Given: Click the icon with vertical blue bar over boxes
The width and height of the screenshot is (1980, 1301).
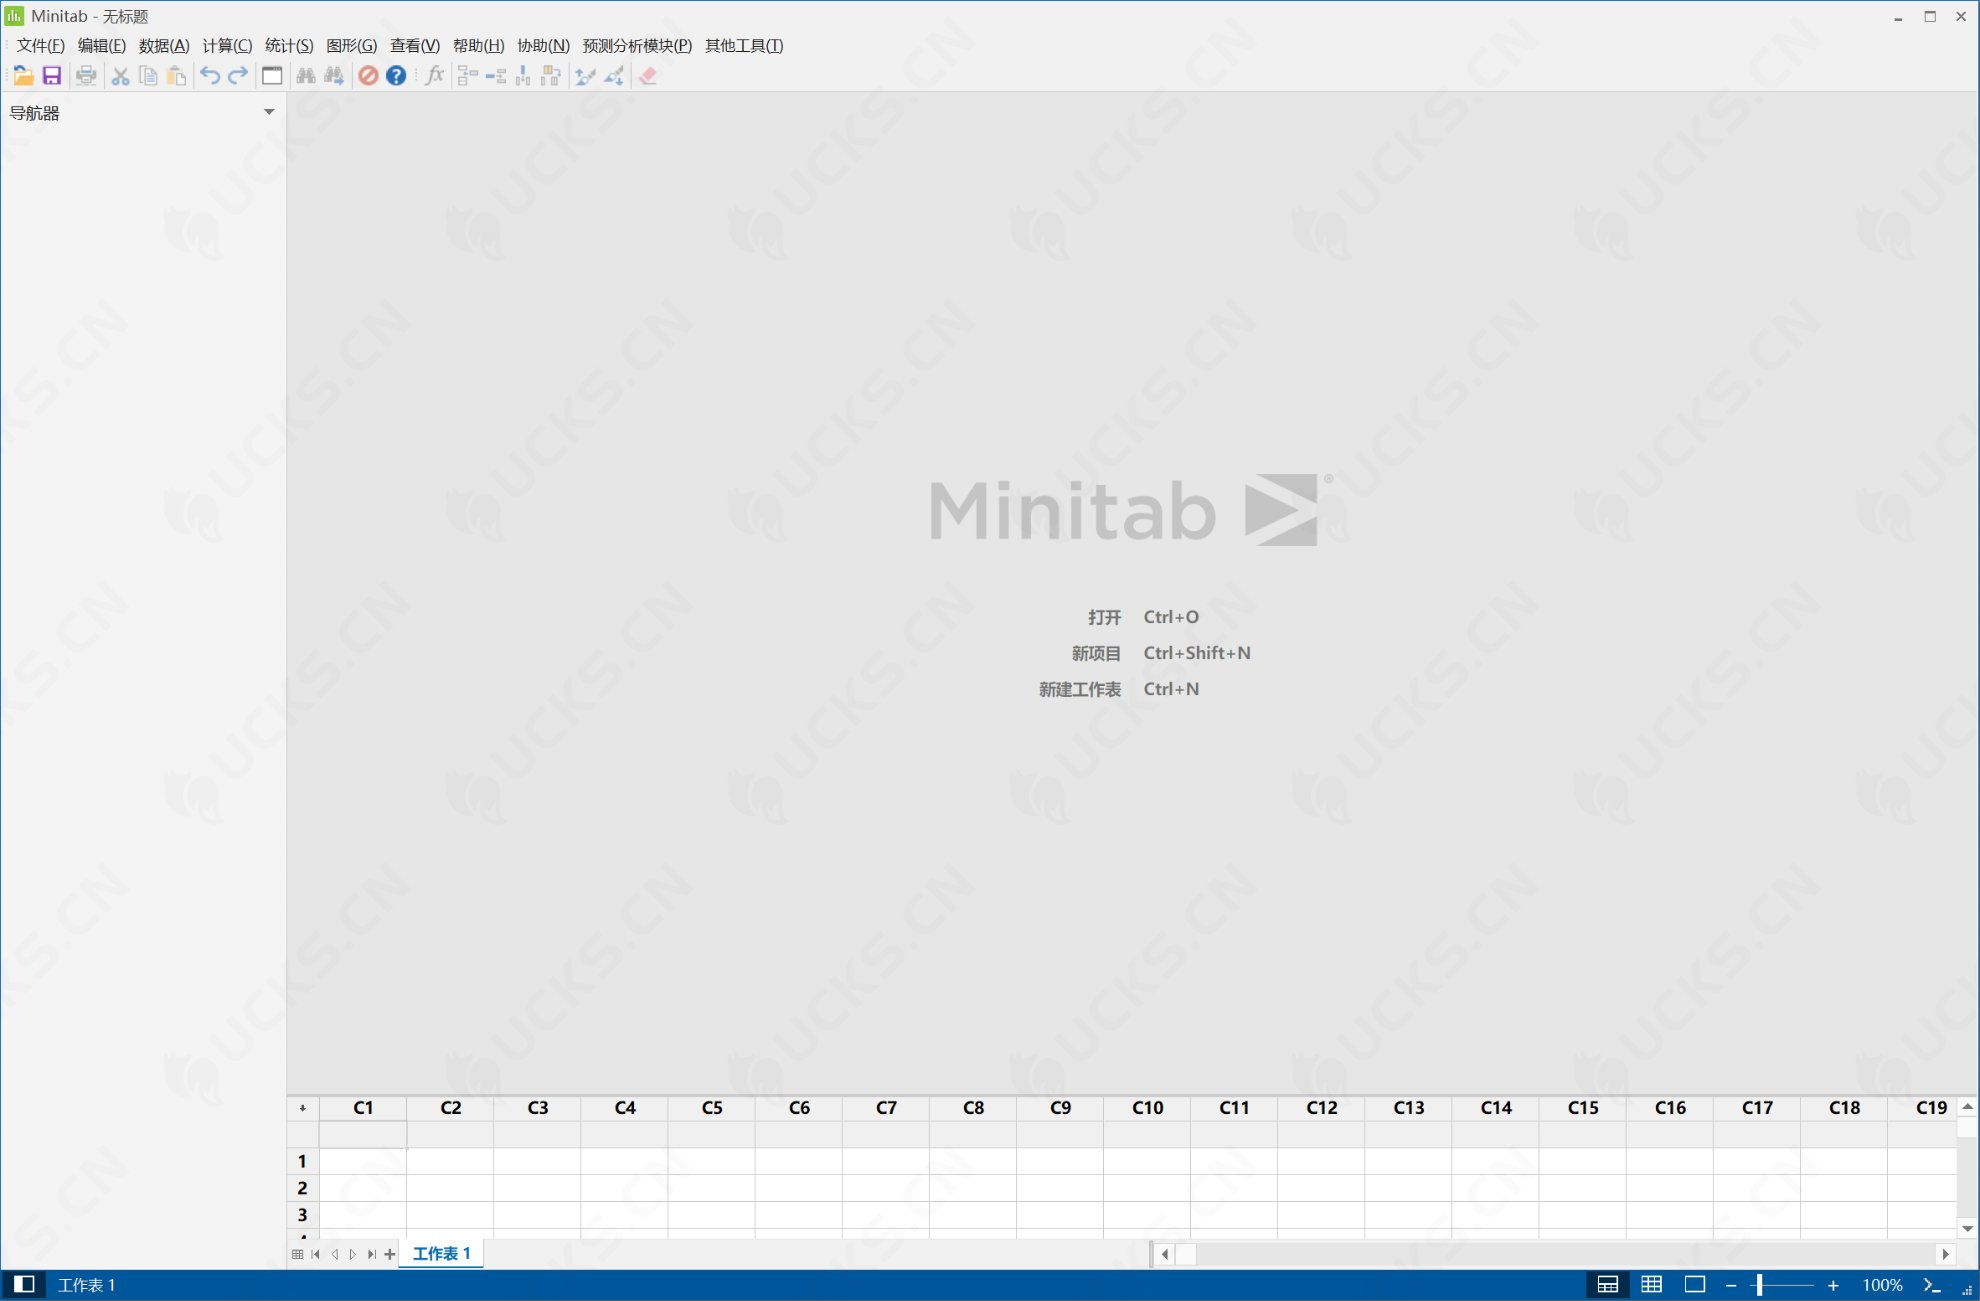Looking at the screenshot, I should click(x=523, y=76).
